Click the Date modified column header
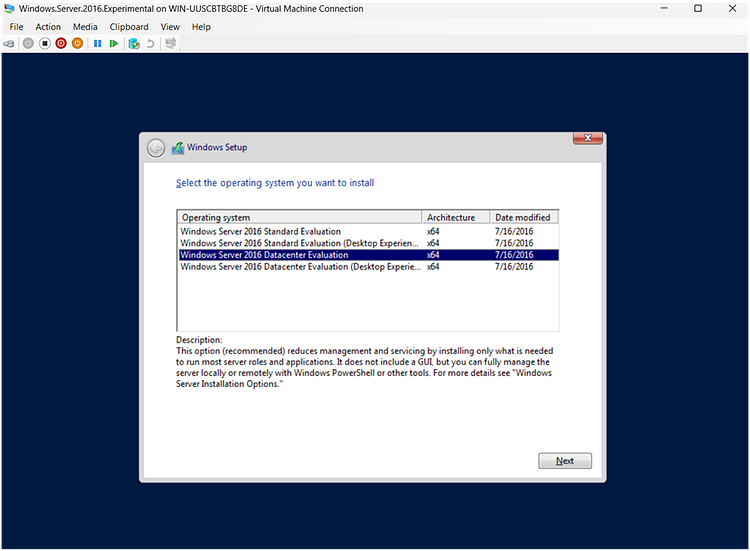The image size is (750, 551). point(524,217)
